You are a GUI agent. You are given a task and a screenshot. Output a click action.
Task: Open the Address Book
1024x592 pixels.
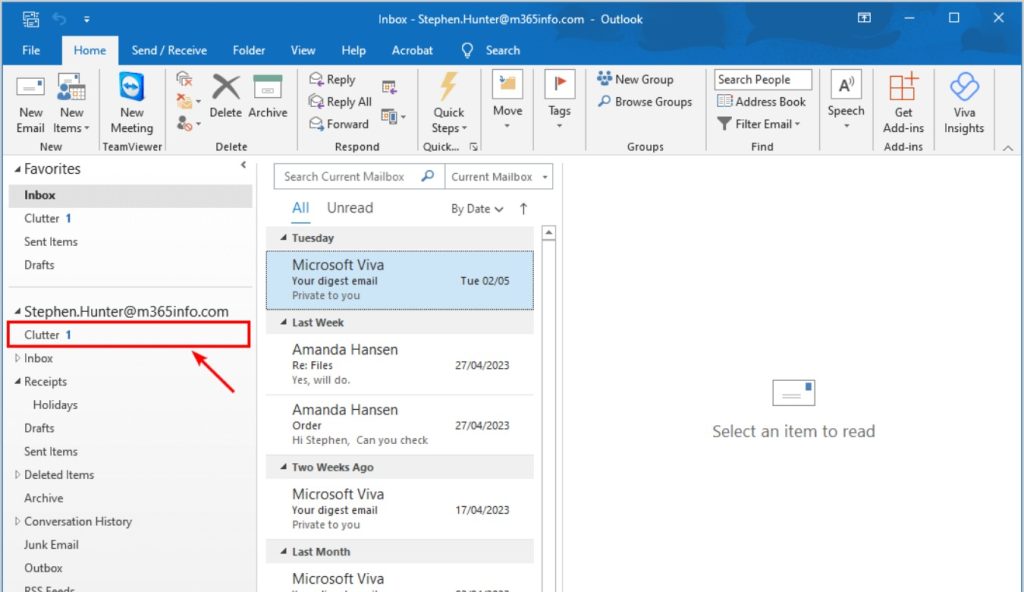(762, 101)
